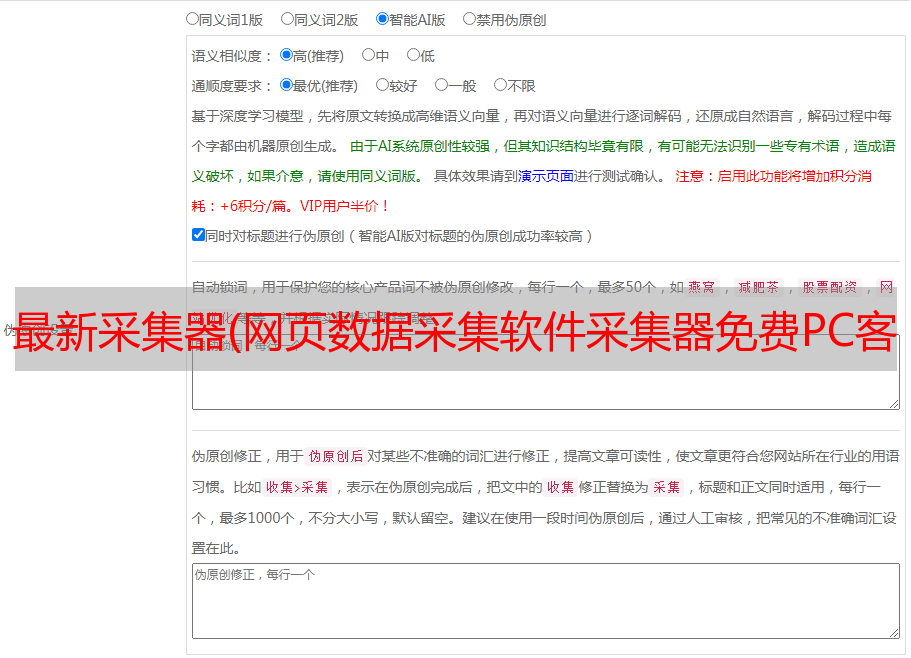
Task: Toggle 同时对标题进行伪原创 checkbox
Action: point(198,235)
